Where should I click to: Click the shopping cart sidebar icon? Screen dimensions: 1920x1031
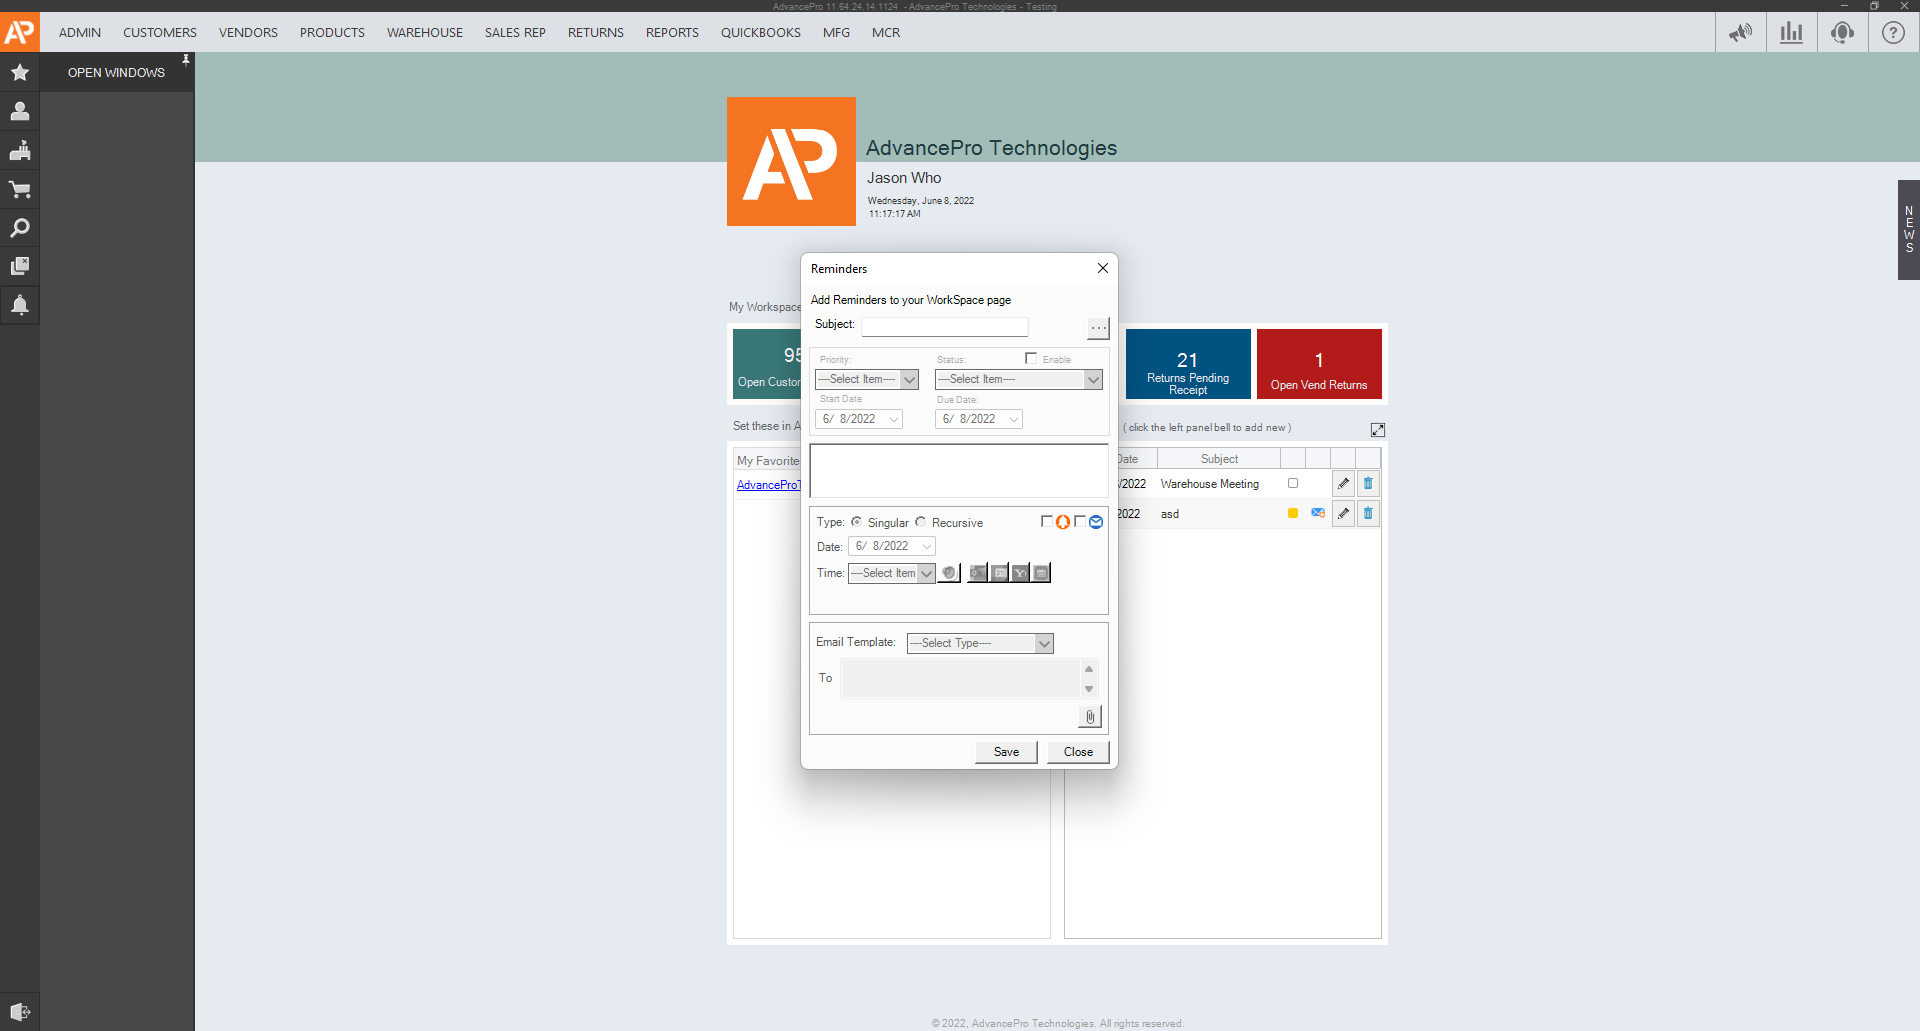tap(20, 189)
